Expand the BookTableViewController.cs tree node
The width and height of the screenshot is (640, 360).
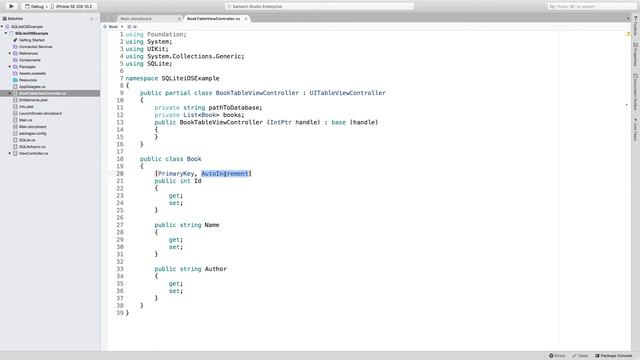coord(10,93)
